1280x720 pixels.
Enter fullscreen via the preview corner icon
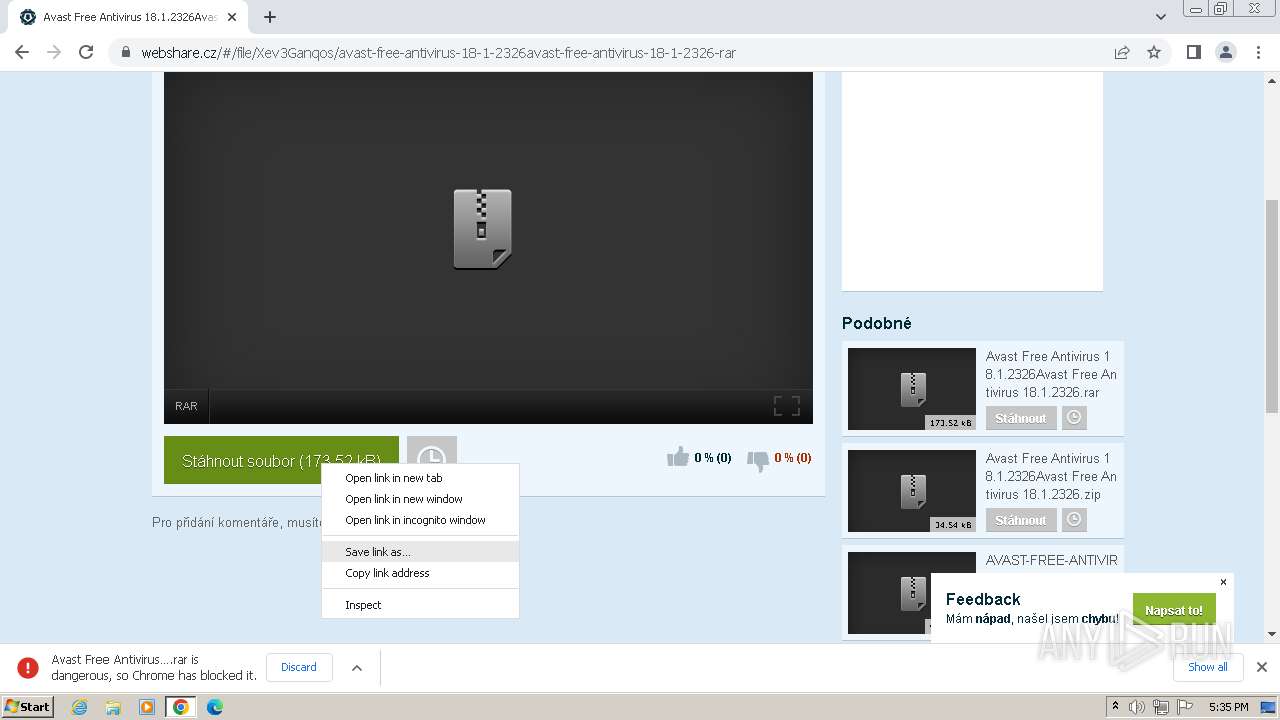tap(787, 405)
